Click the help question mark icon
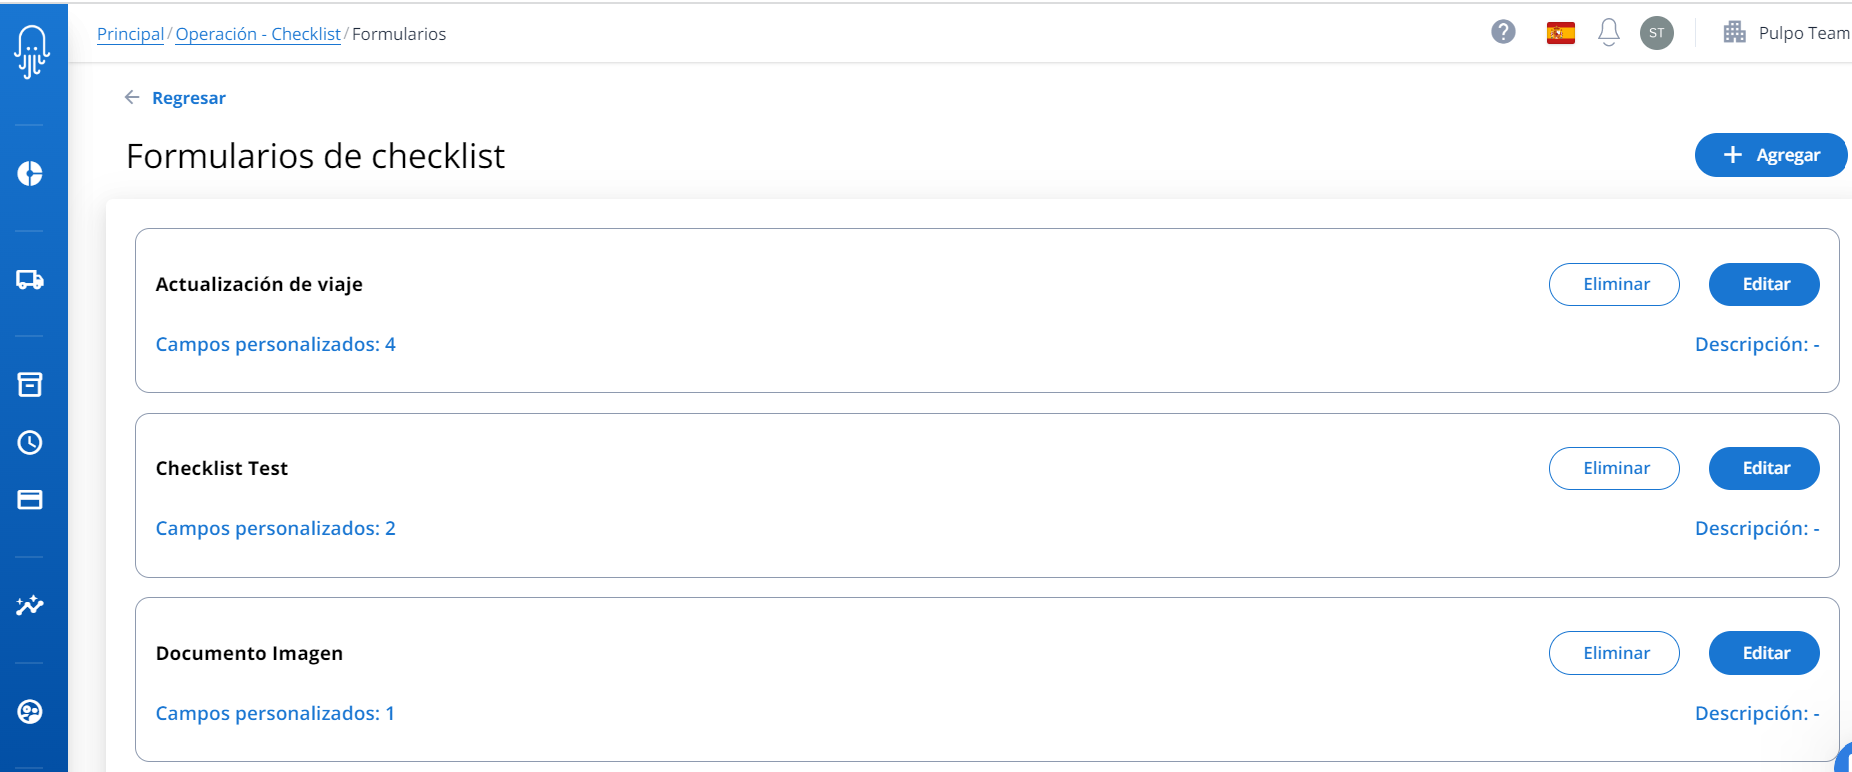Viewport: 1852px width, 772px height. point(1503,33)
